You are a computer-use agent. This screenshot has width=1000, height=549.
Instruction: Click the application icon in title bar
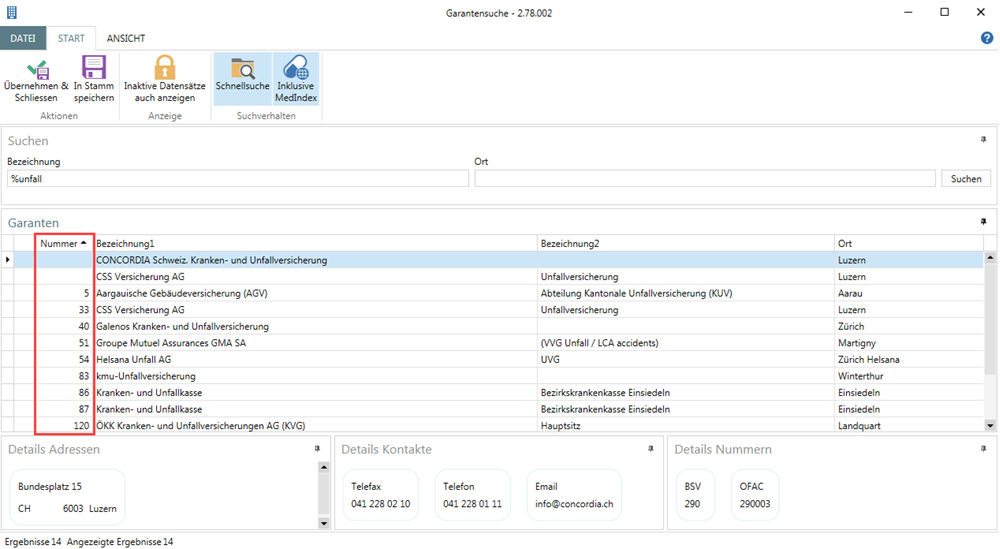tap(11, 12)
